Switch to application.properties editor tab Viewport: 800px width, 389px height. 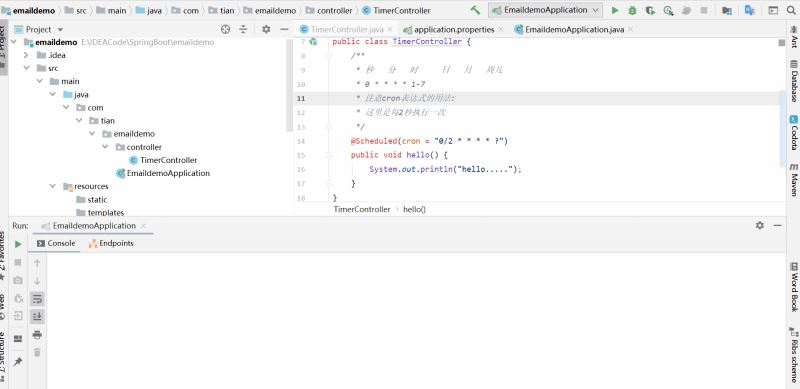coord(454,30)
